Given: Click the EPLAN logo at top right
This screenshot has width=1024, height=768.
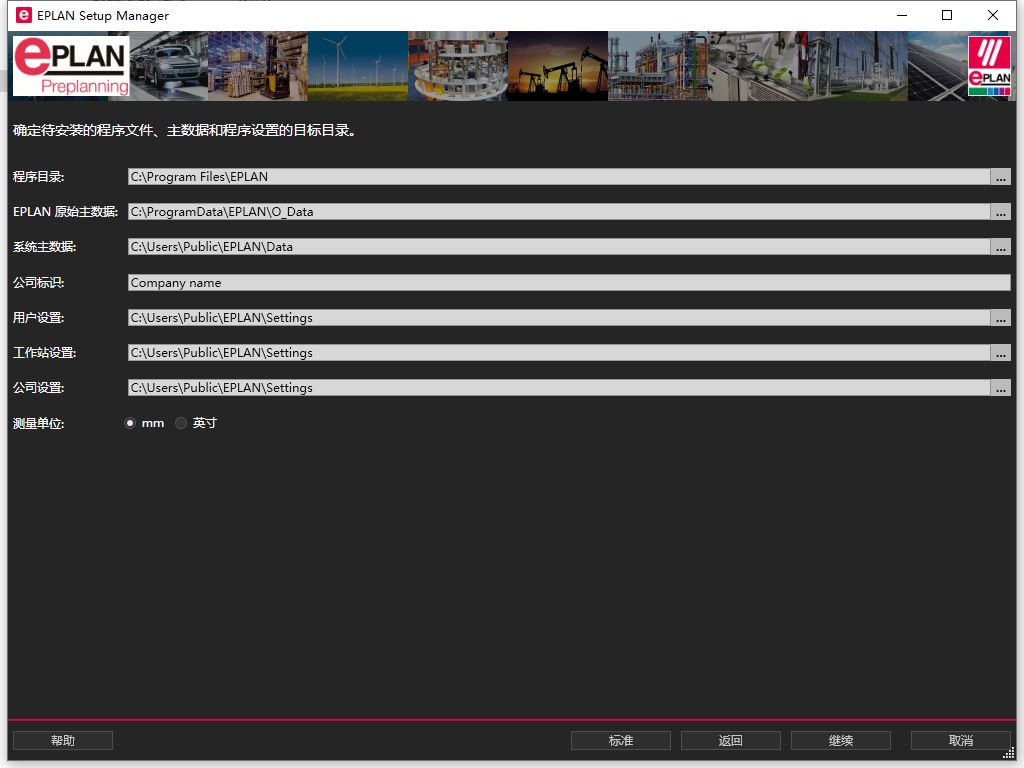Looking at the screenshot, I should tap(989, 66).
